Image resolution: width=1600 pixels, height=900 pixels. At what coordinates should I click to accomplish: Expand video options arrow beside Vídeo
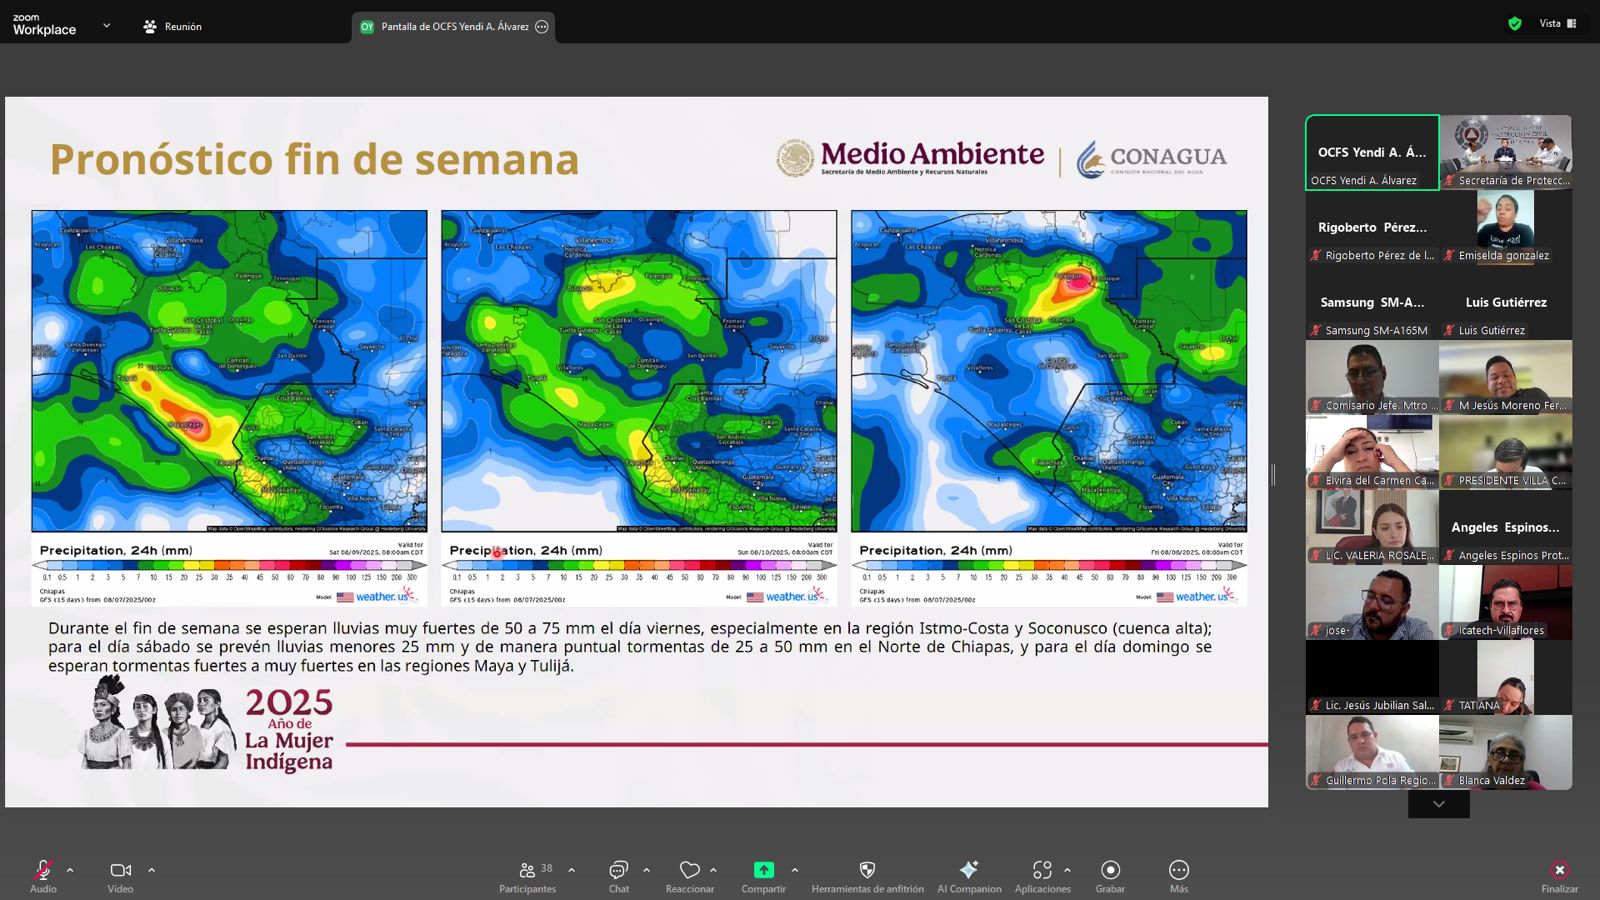(152, 870)
